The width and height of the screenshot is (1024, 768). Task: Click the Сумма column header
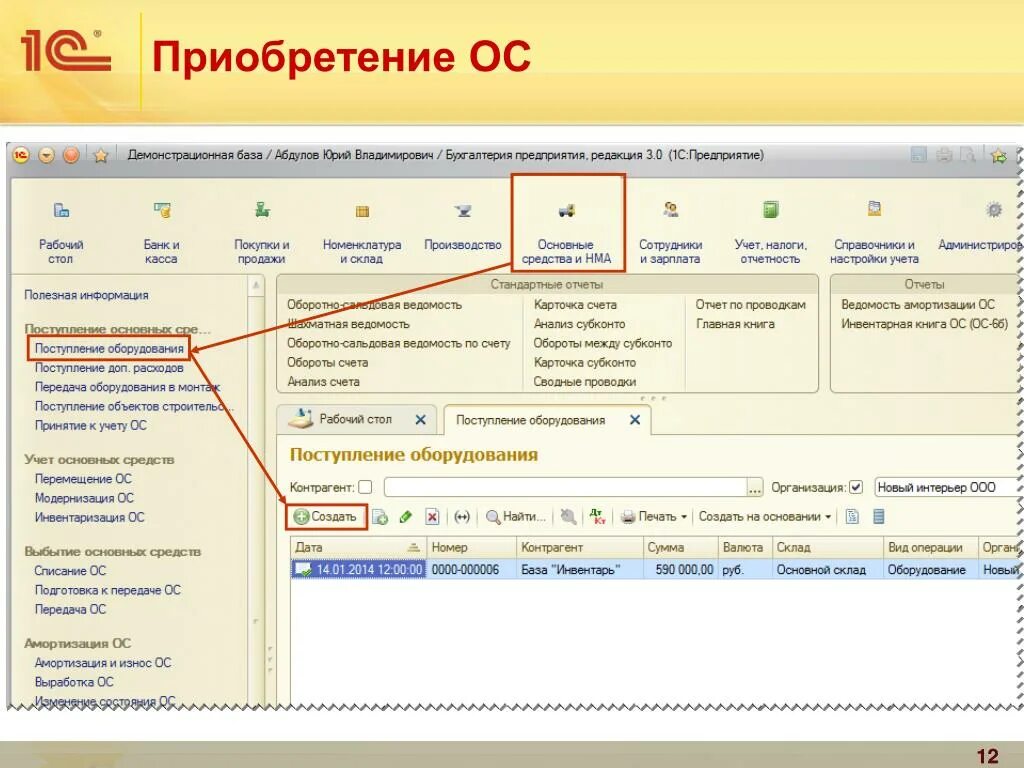click(680, 547)
